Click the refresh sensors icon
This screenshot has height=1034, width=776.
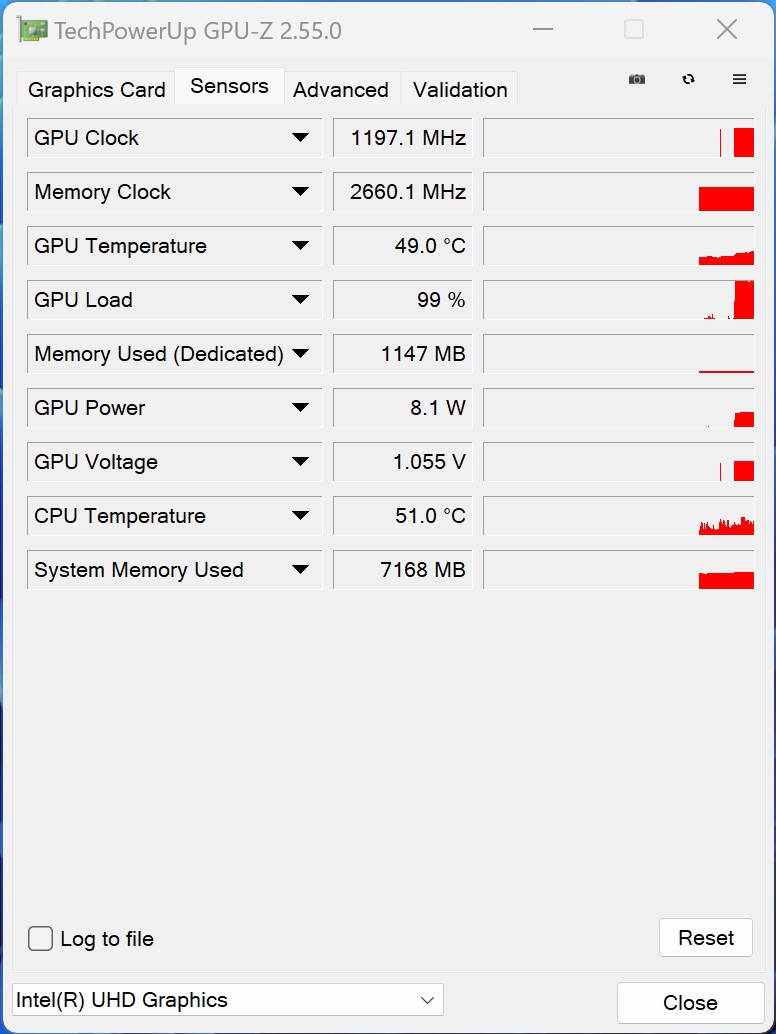[688, 79]
